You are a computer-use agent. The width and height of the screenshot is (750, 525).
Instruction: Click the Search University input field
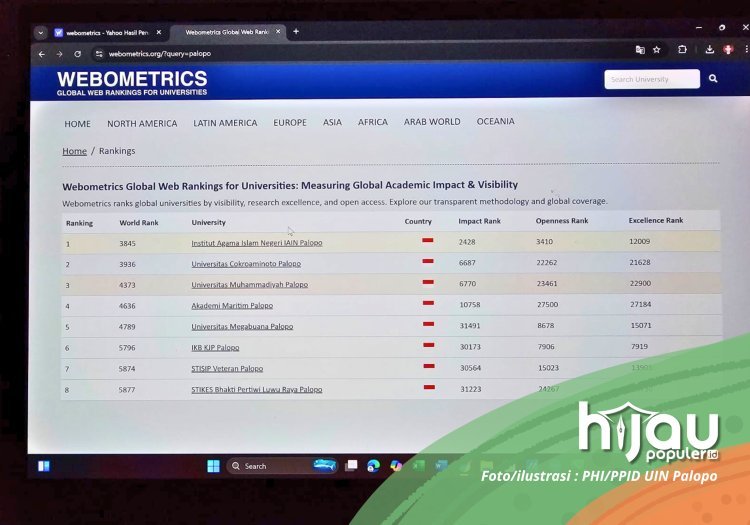tap(652, 79)
